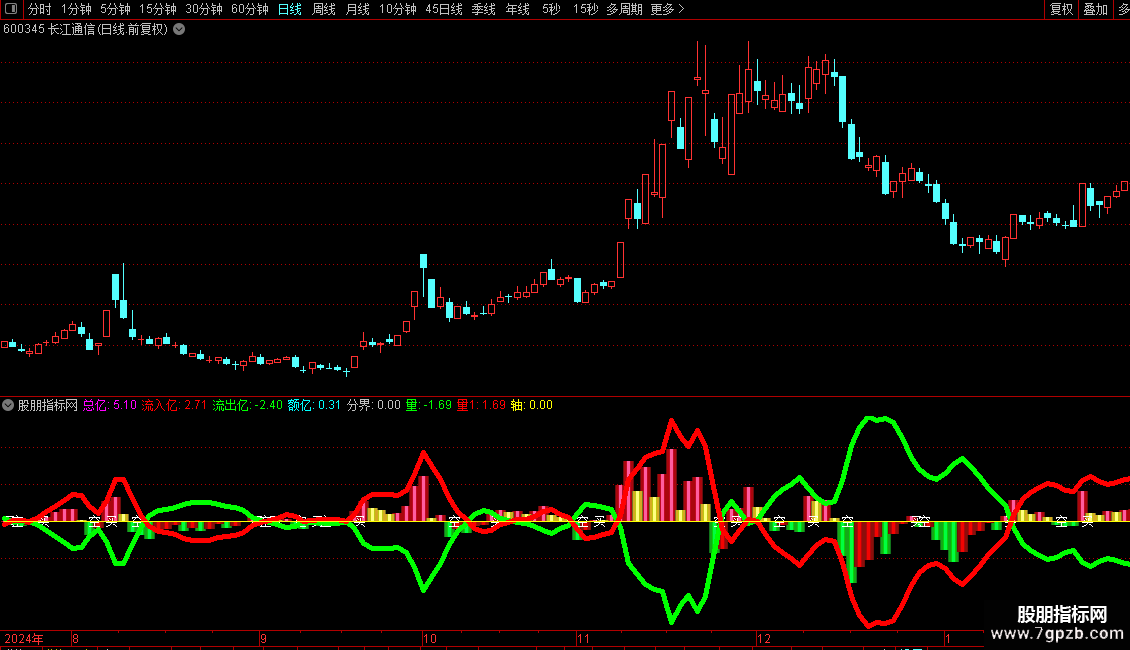Select the 15分钟 period tab

[158, 9]
